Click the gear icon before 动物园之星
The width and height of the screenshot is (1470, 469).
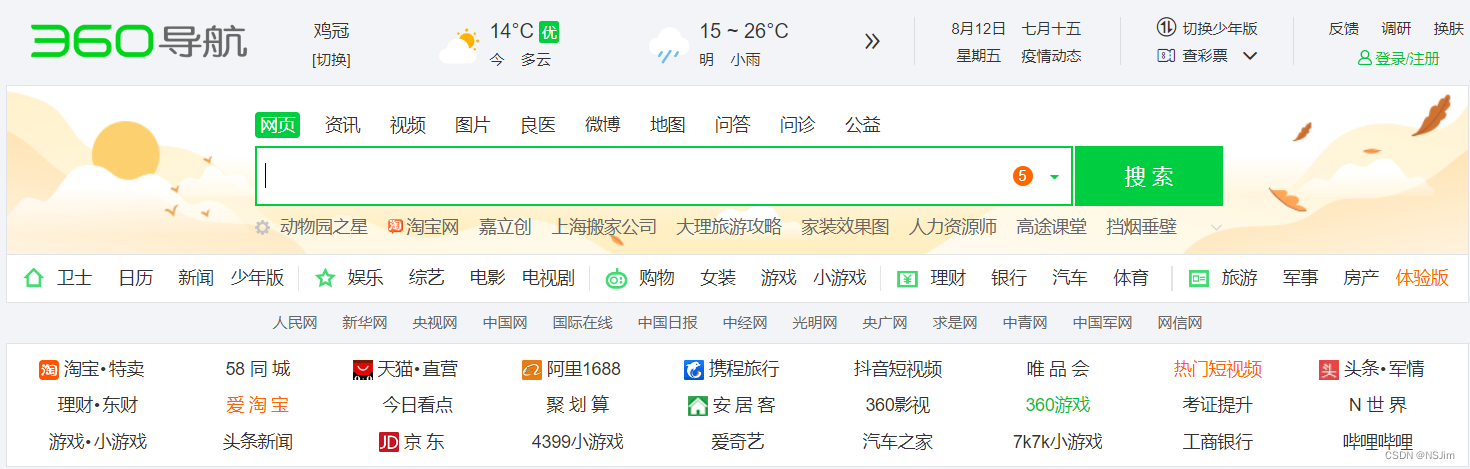262,227
